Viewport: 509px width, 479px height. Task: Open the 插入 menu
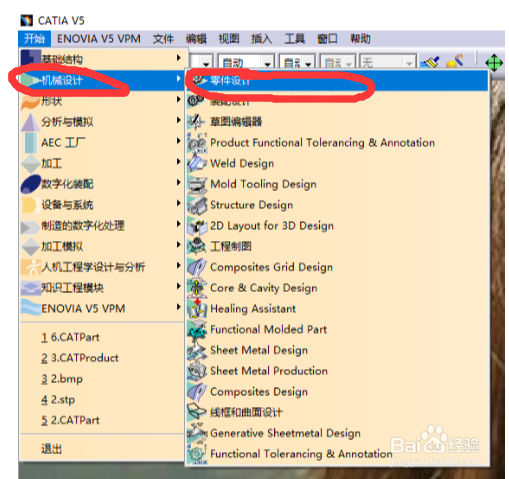(x=262, y=39)
